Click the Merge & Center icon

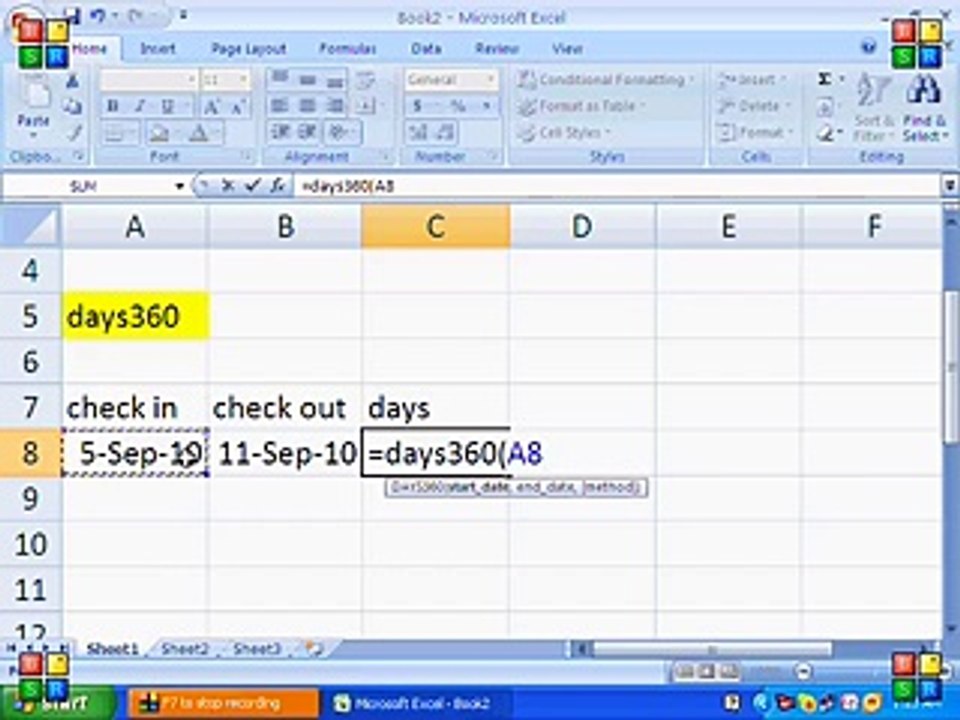tap(366, 106)
